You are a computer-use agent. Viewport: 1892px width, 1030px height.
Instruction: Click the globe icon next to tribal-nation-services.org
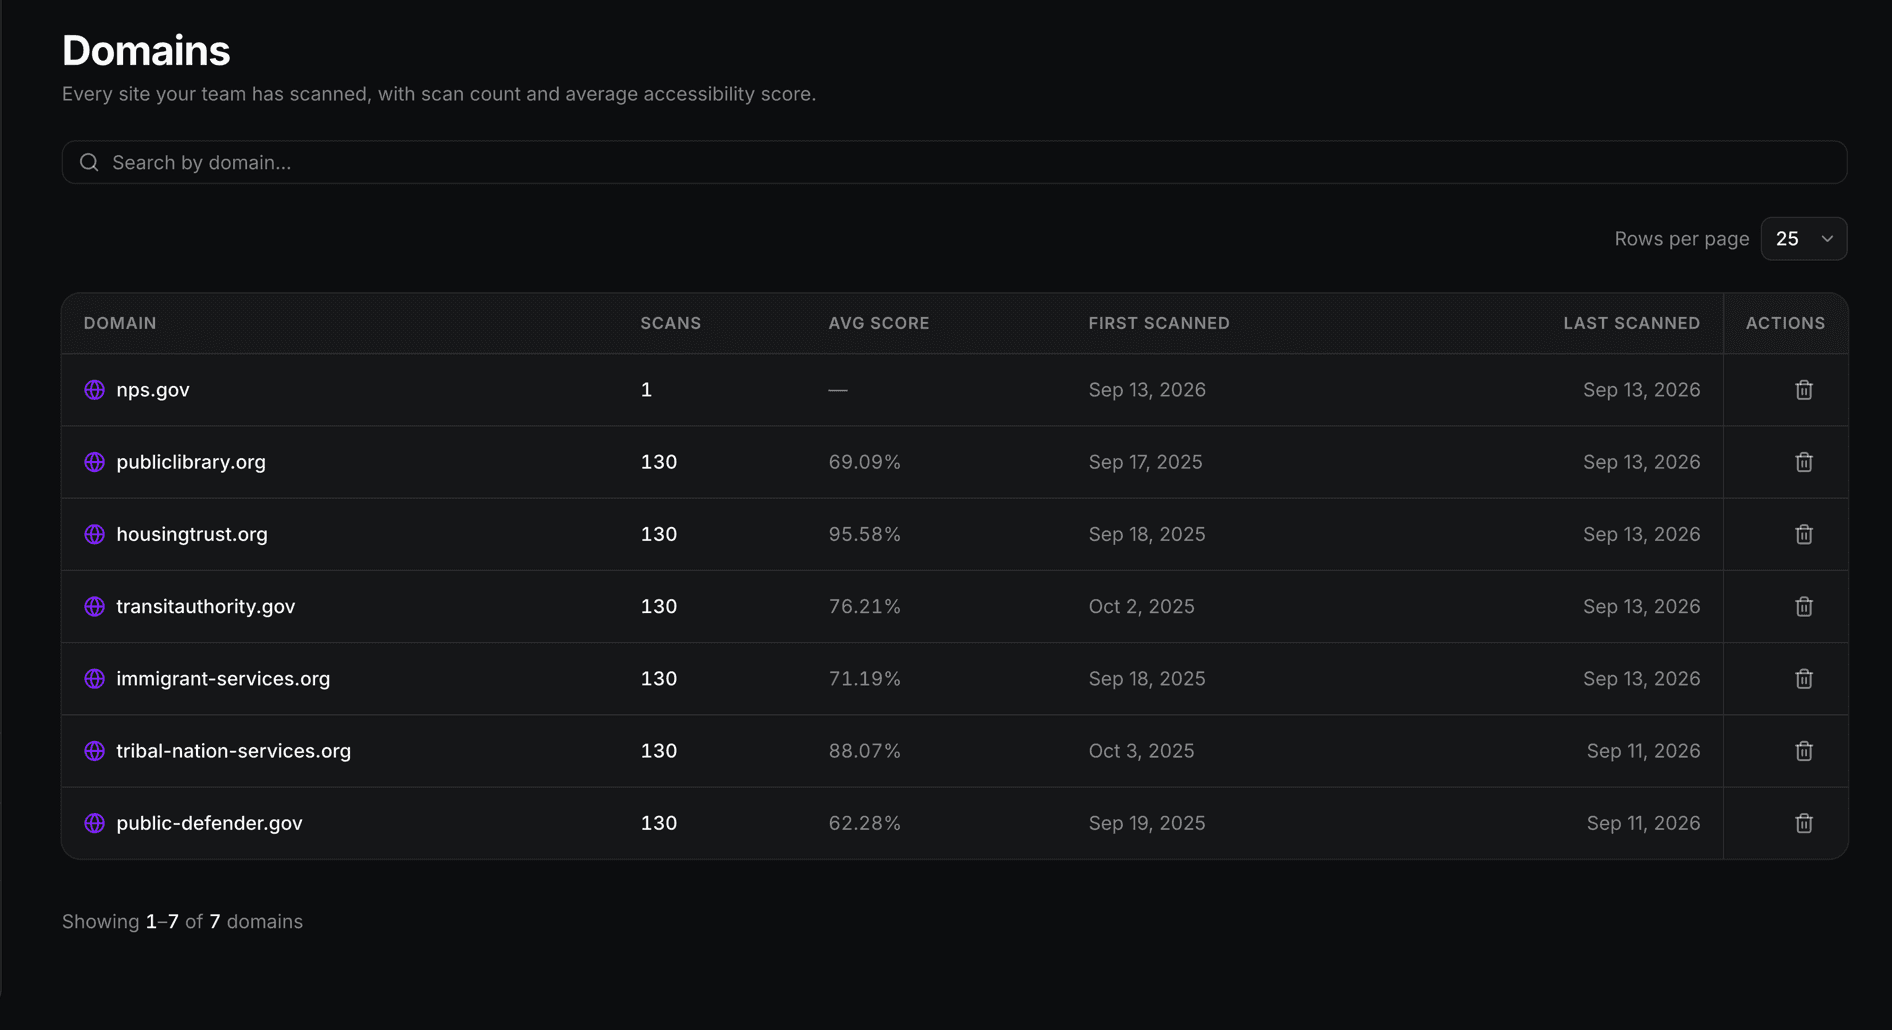click(x=94, y=751)
